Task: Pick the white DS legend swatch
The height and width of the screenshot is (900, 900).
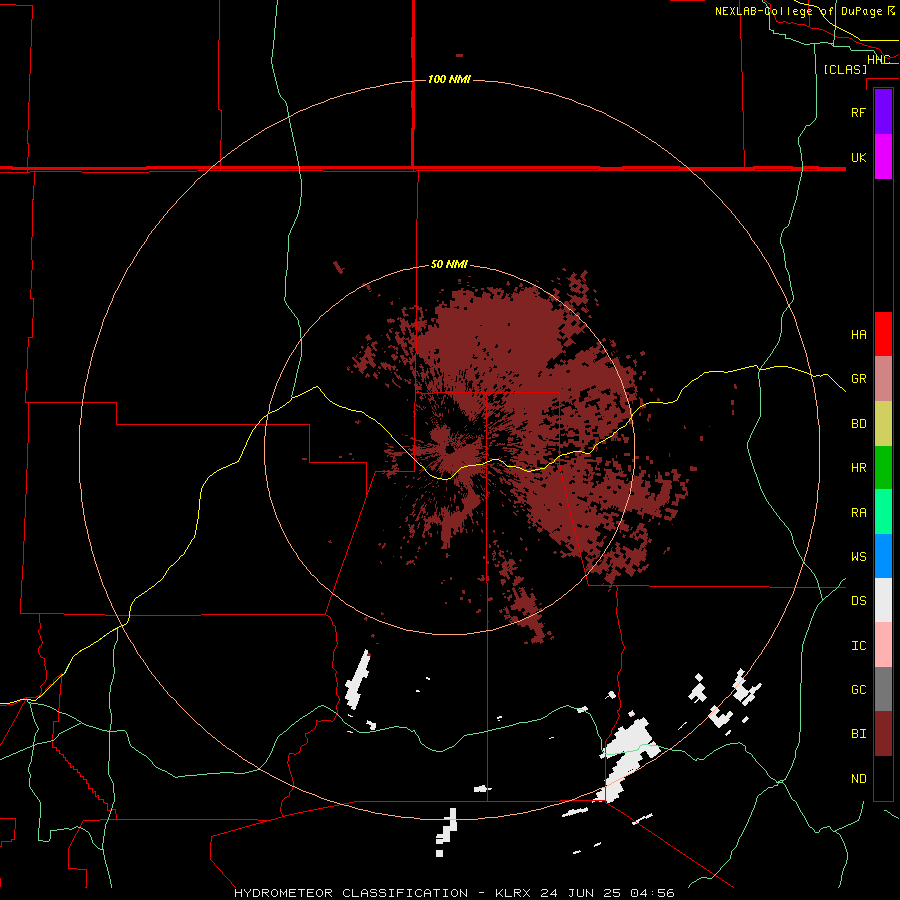Action: pos(883,600)
